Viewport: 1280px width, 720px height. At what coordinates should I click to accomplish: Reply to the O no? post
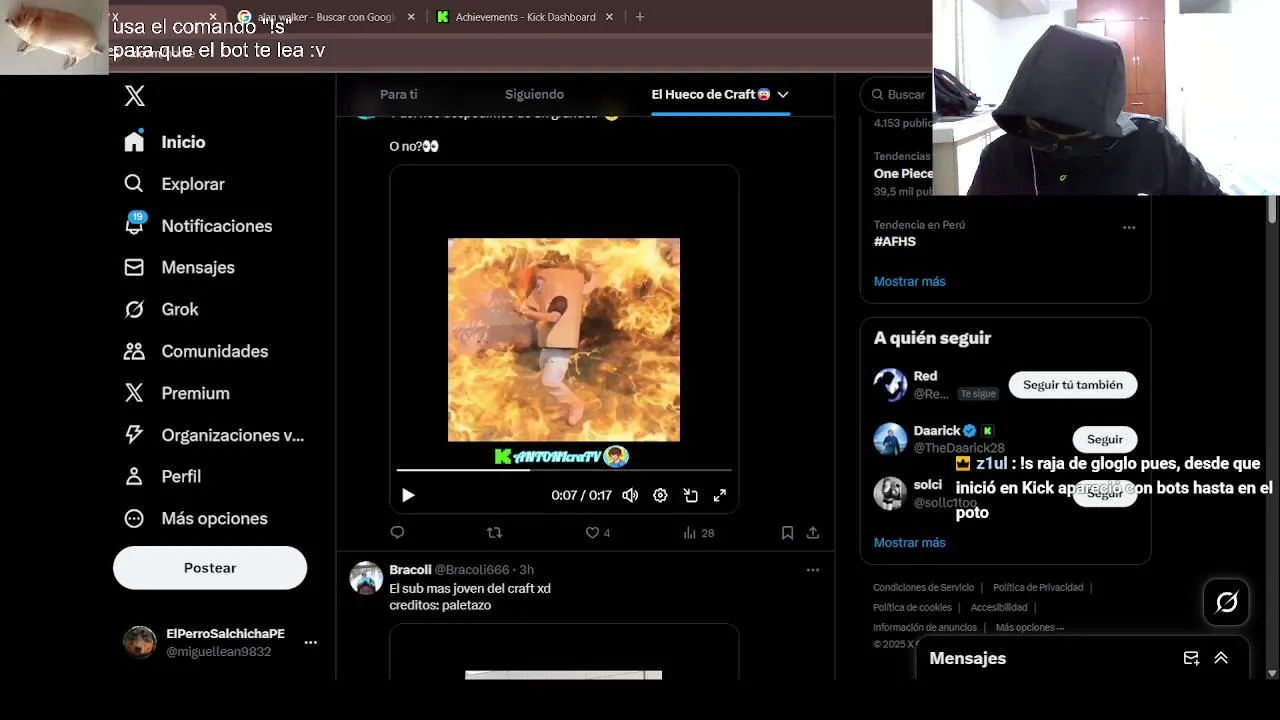click(397, 533)
